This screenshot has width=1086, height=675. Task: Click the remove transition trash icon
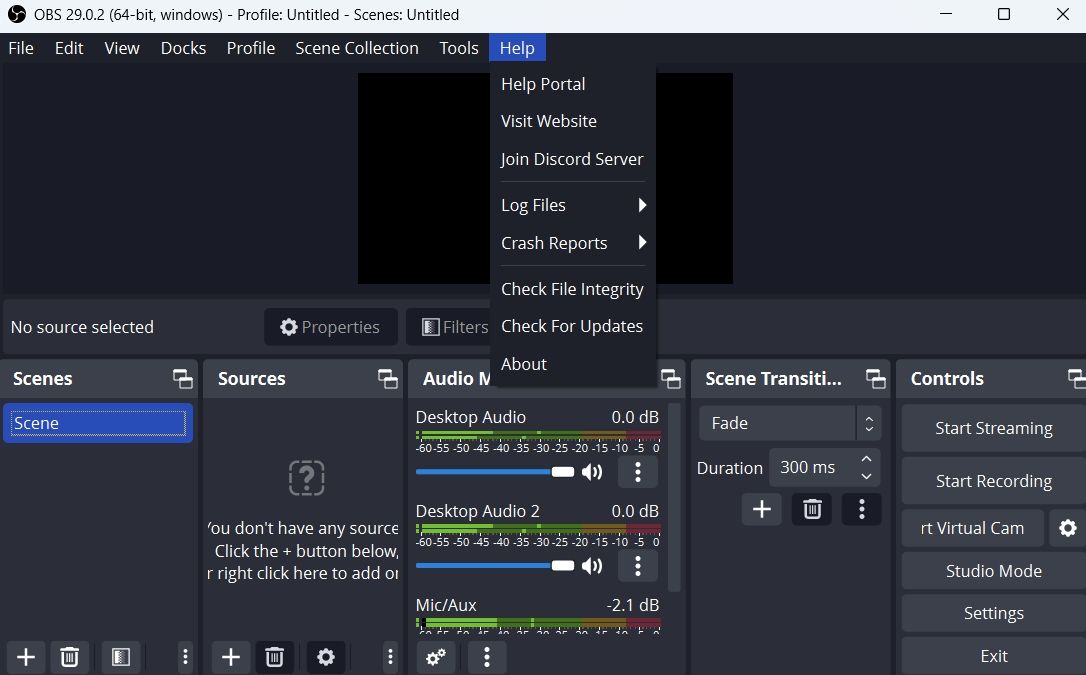click(x=811, y=509)
